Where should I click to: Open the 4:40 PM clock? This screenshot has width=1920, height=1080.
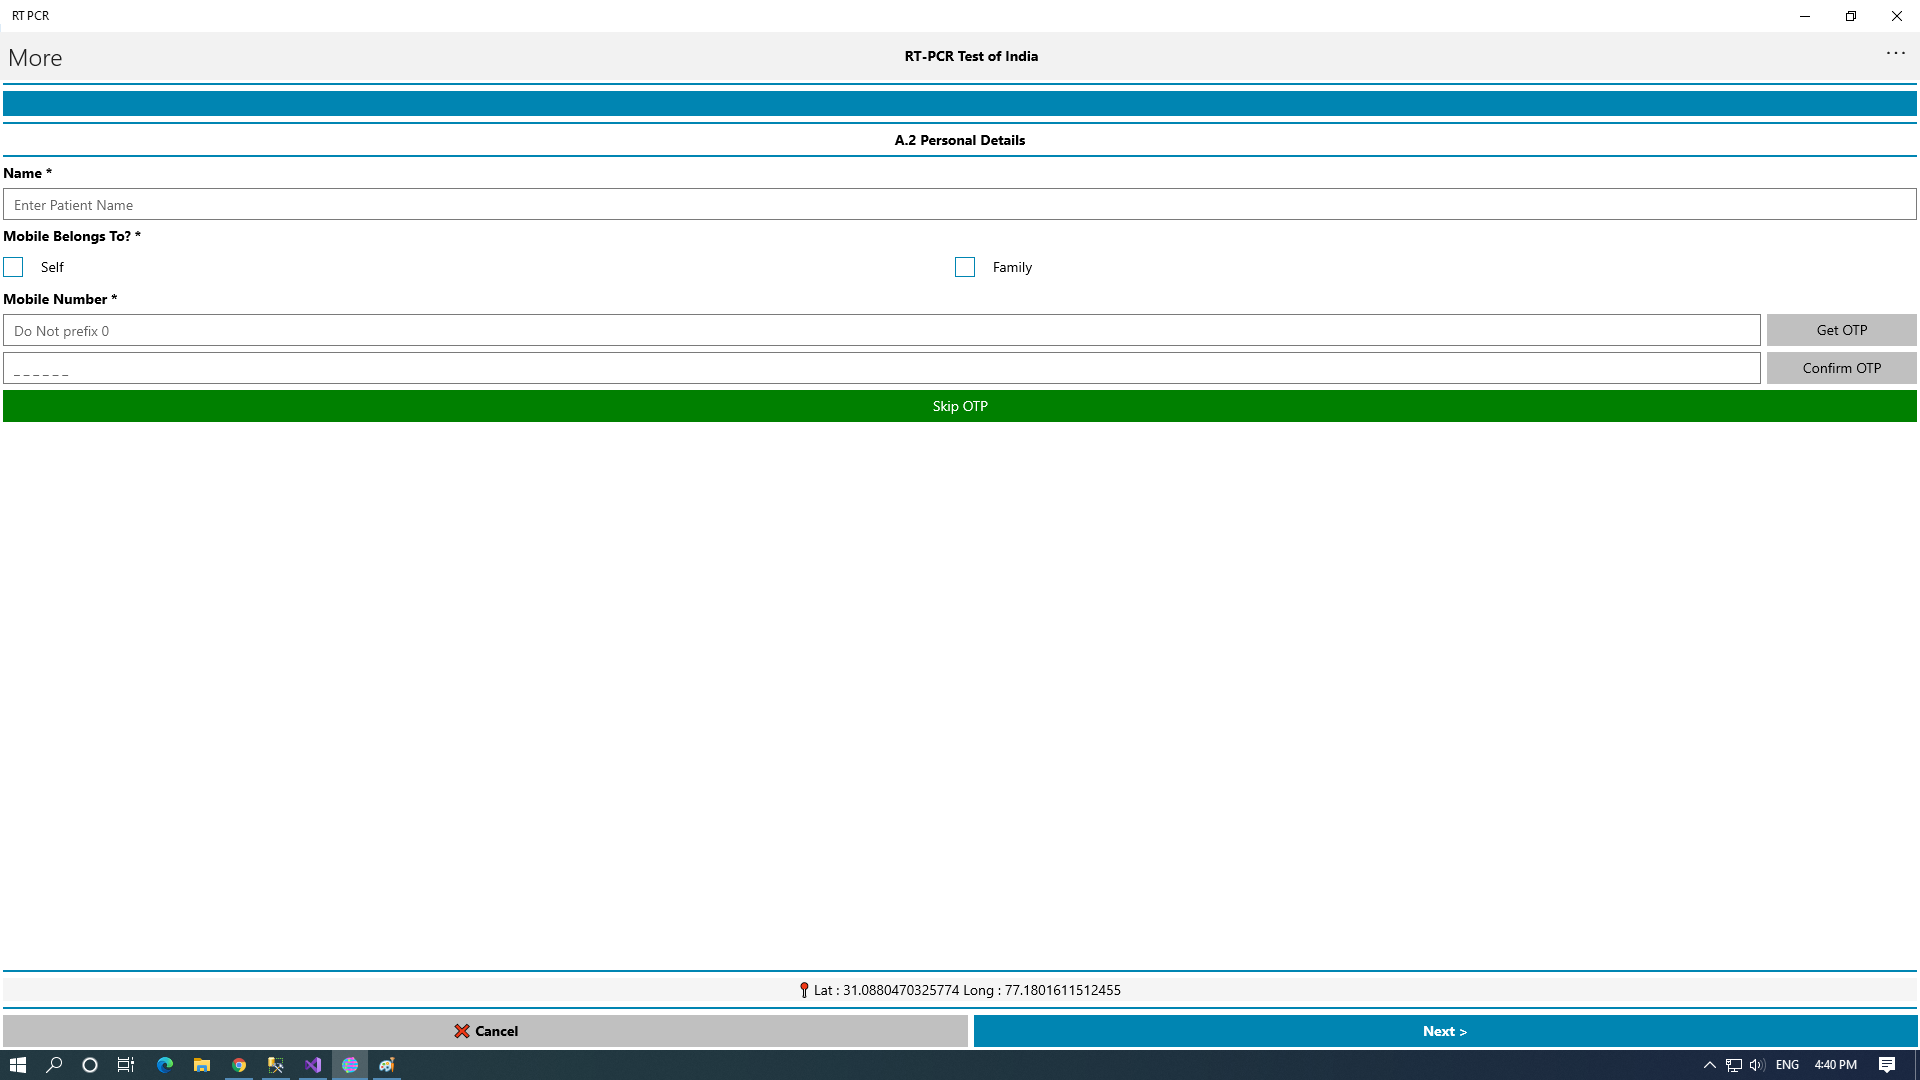click(x=1836, y=1065)
